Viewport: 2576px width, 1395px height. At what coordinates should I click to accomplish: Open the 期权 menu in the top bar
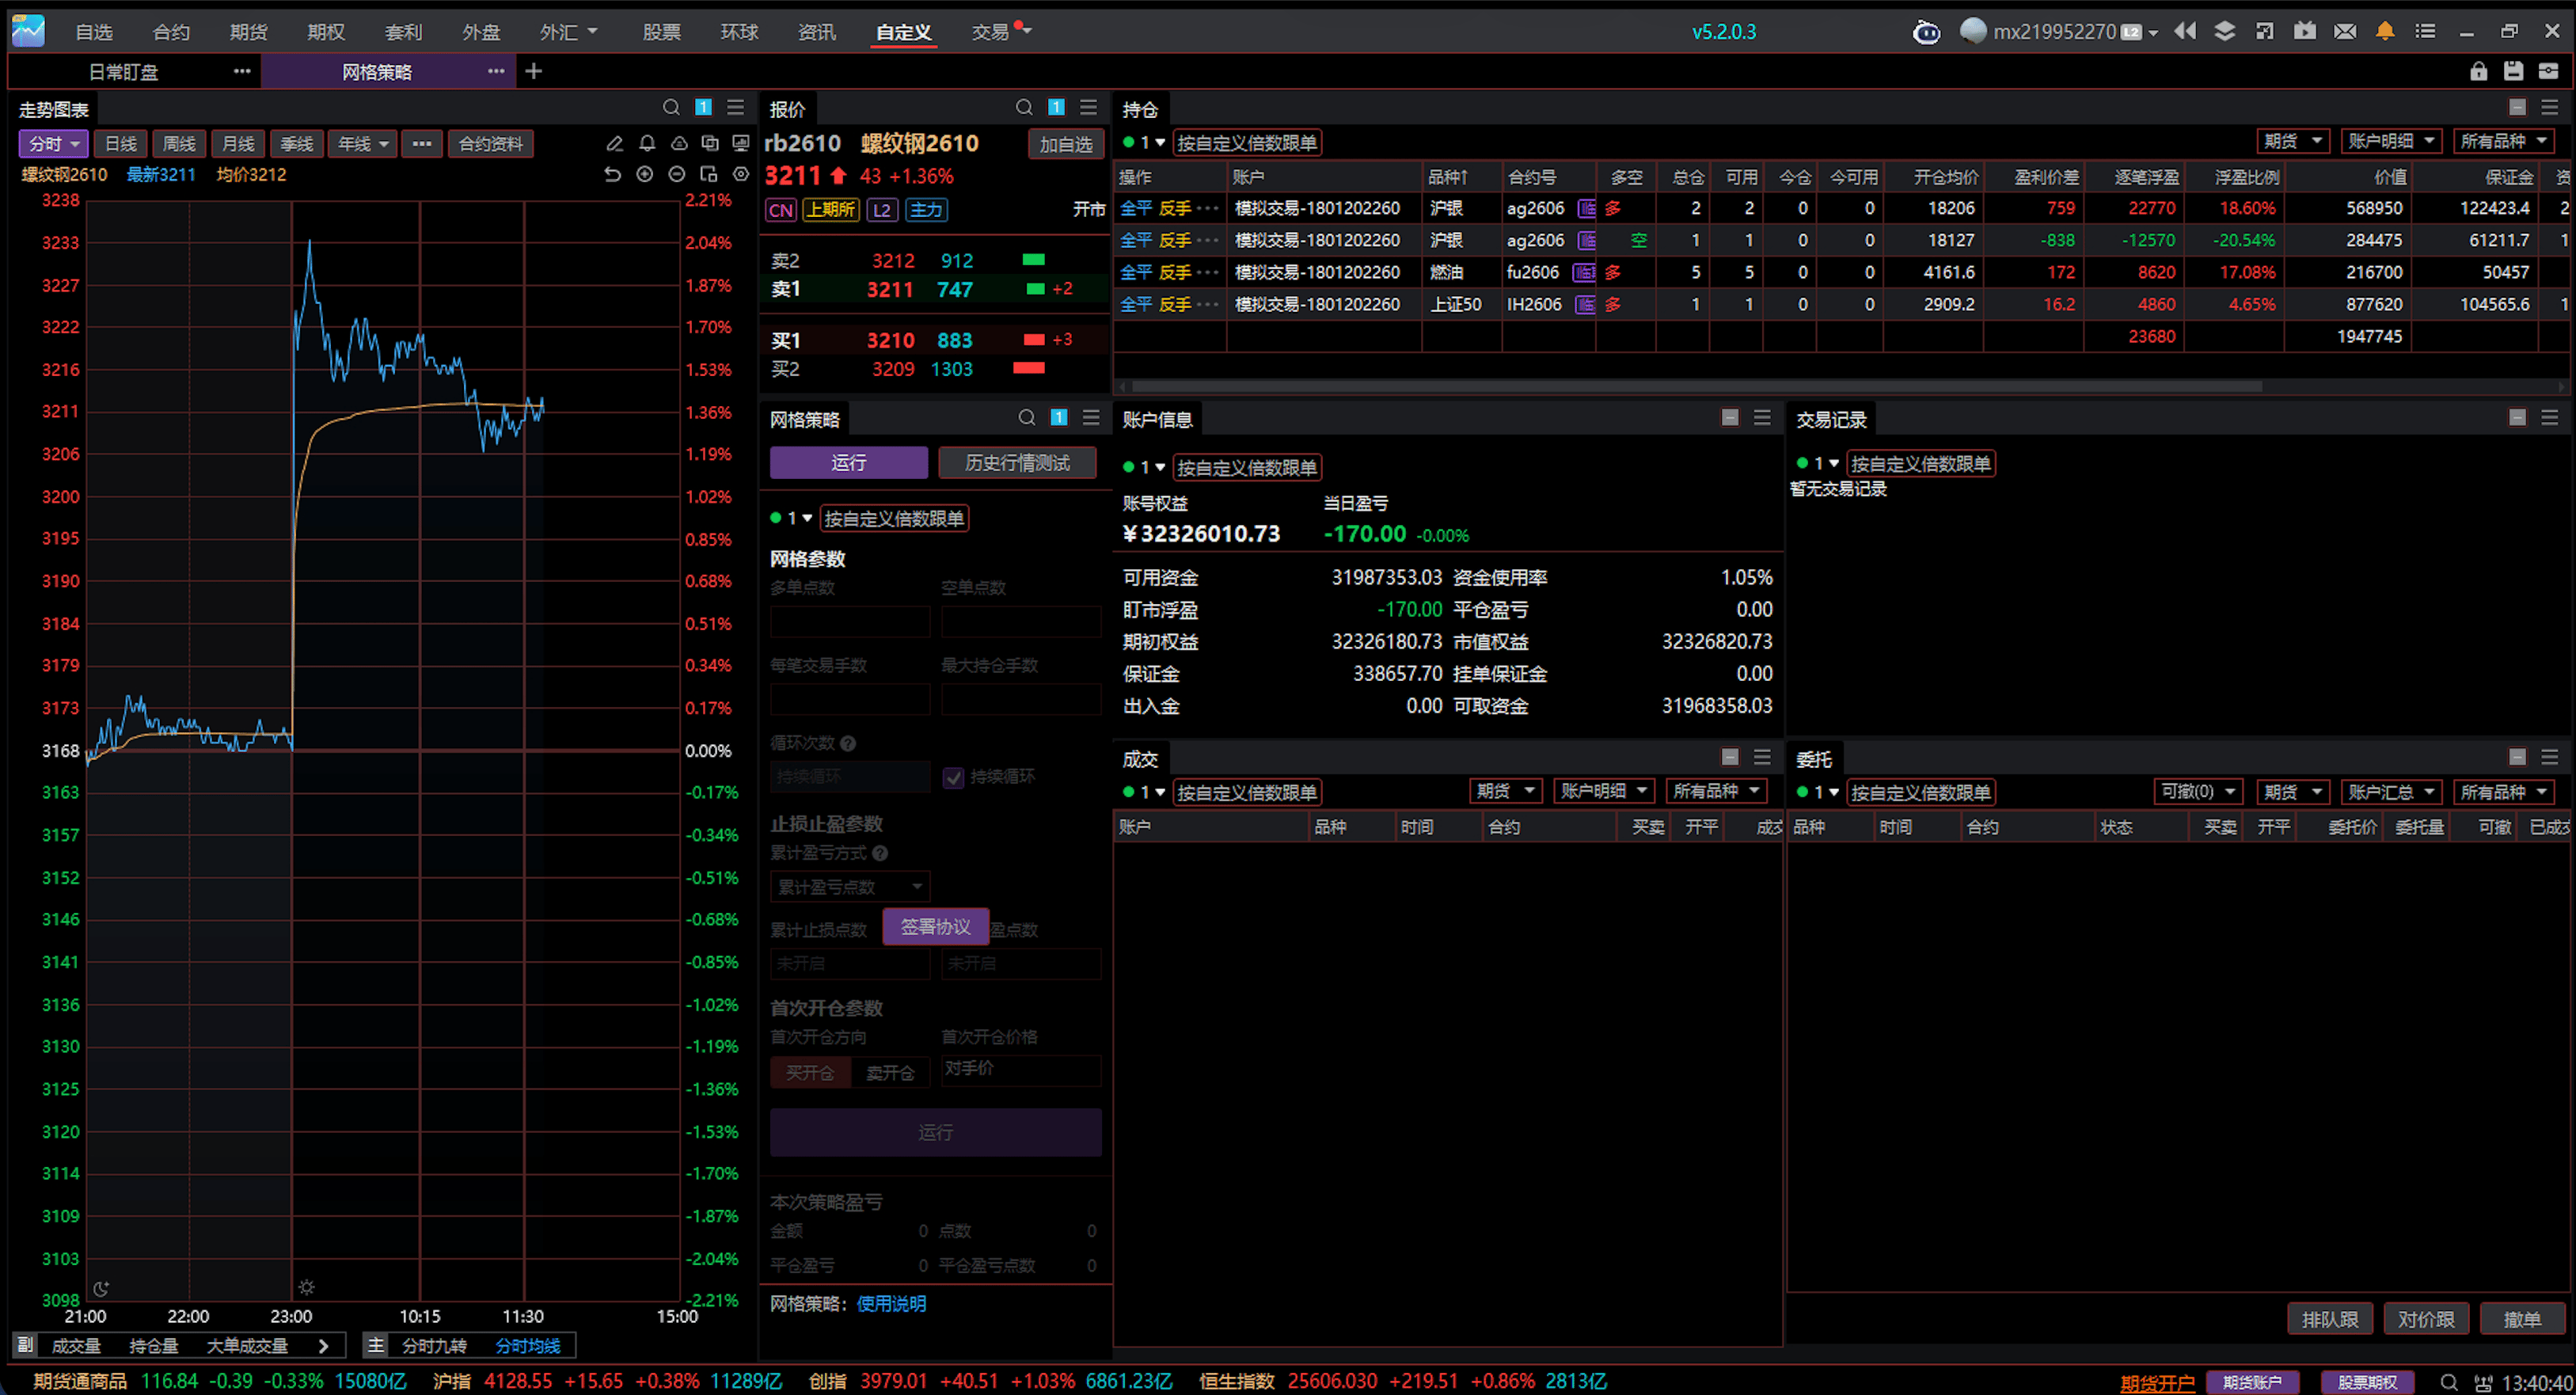(326, 32)
